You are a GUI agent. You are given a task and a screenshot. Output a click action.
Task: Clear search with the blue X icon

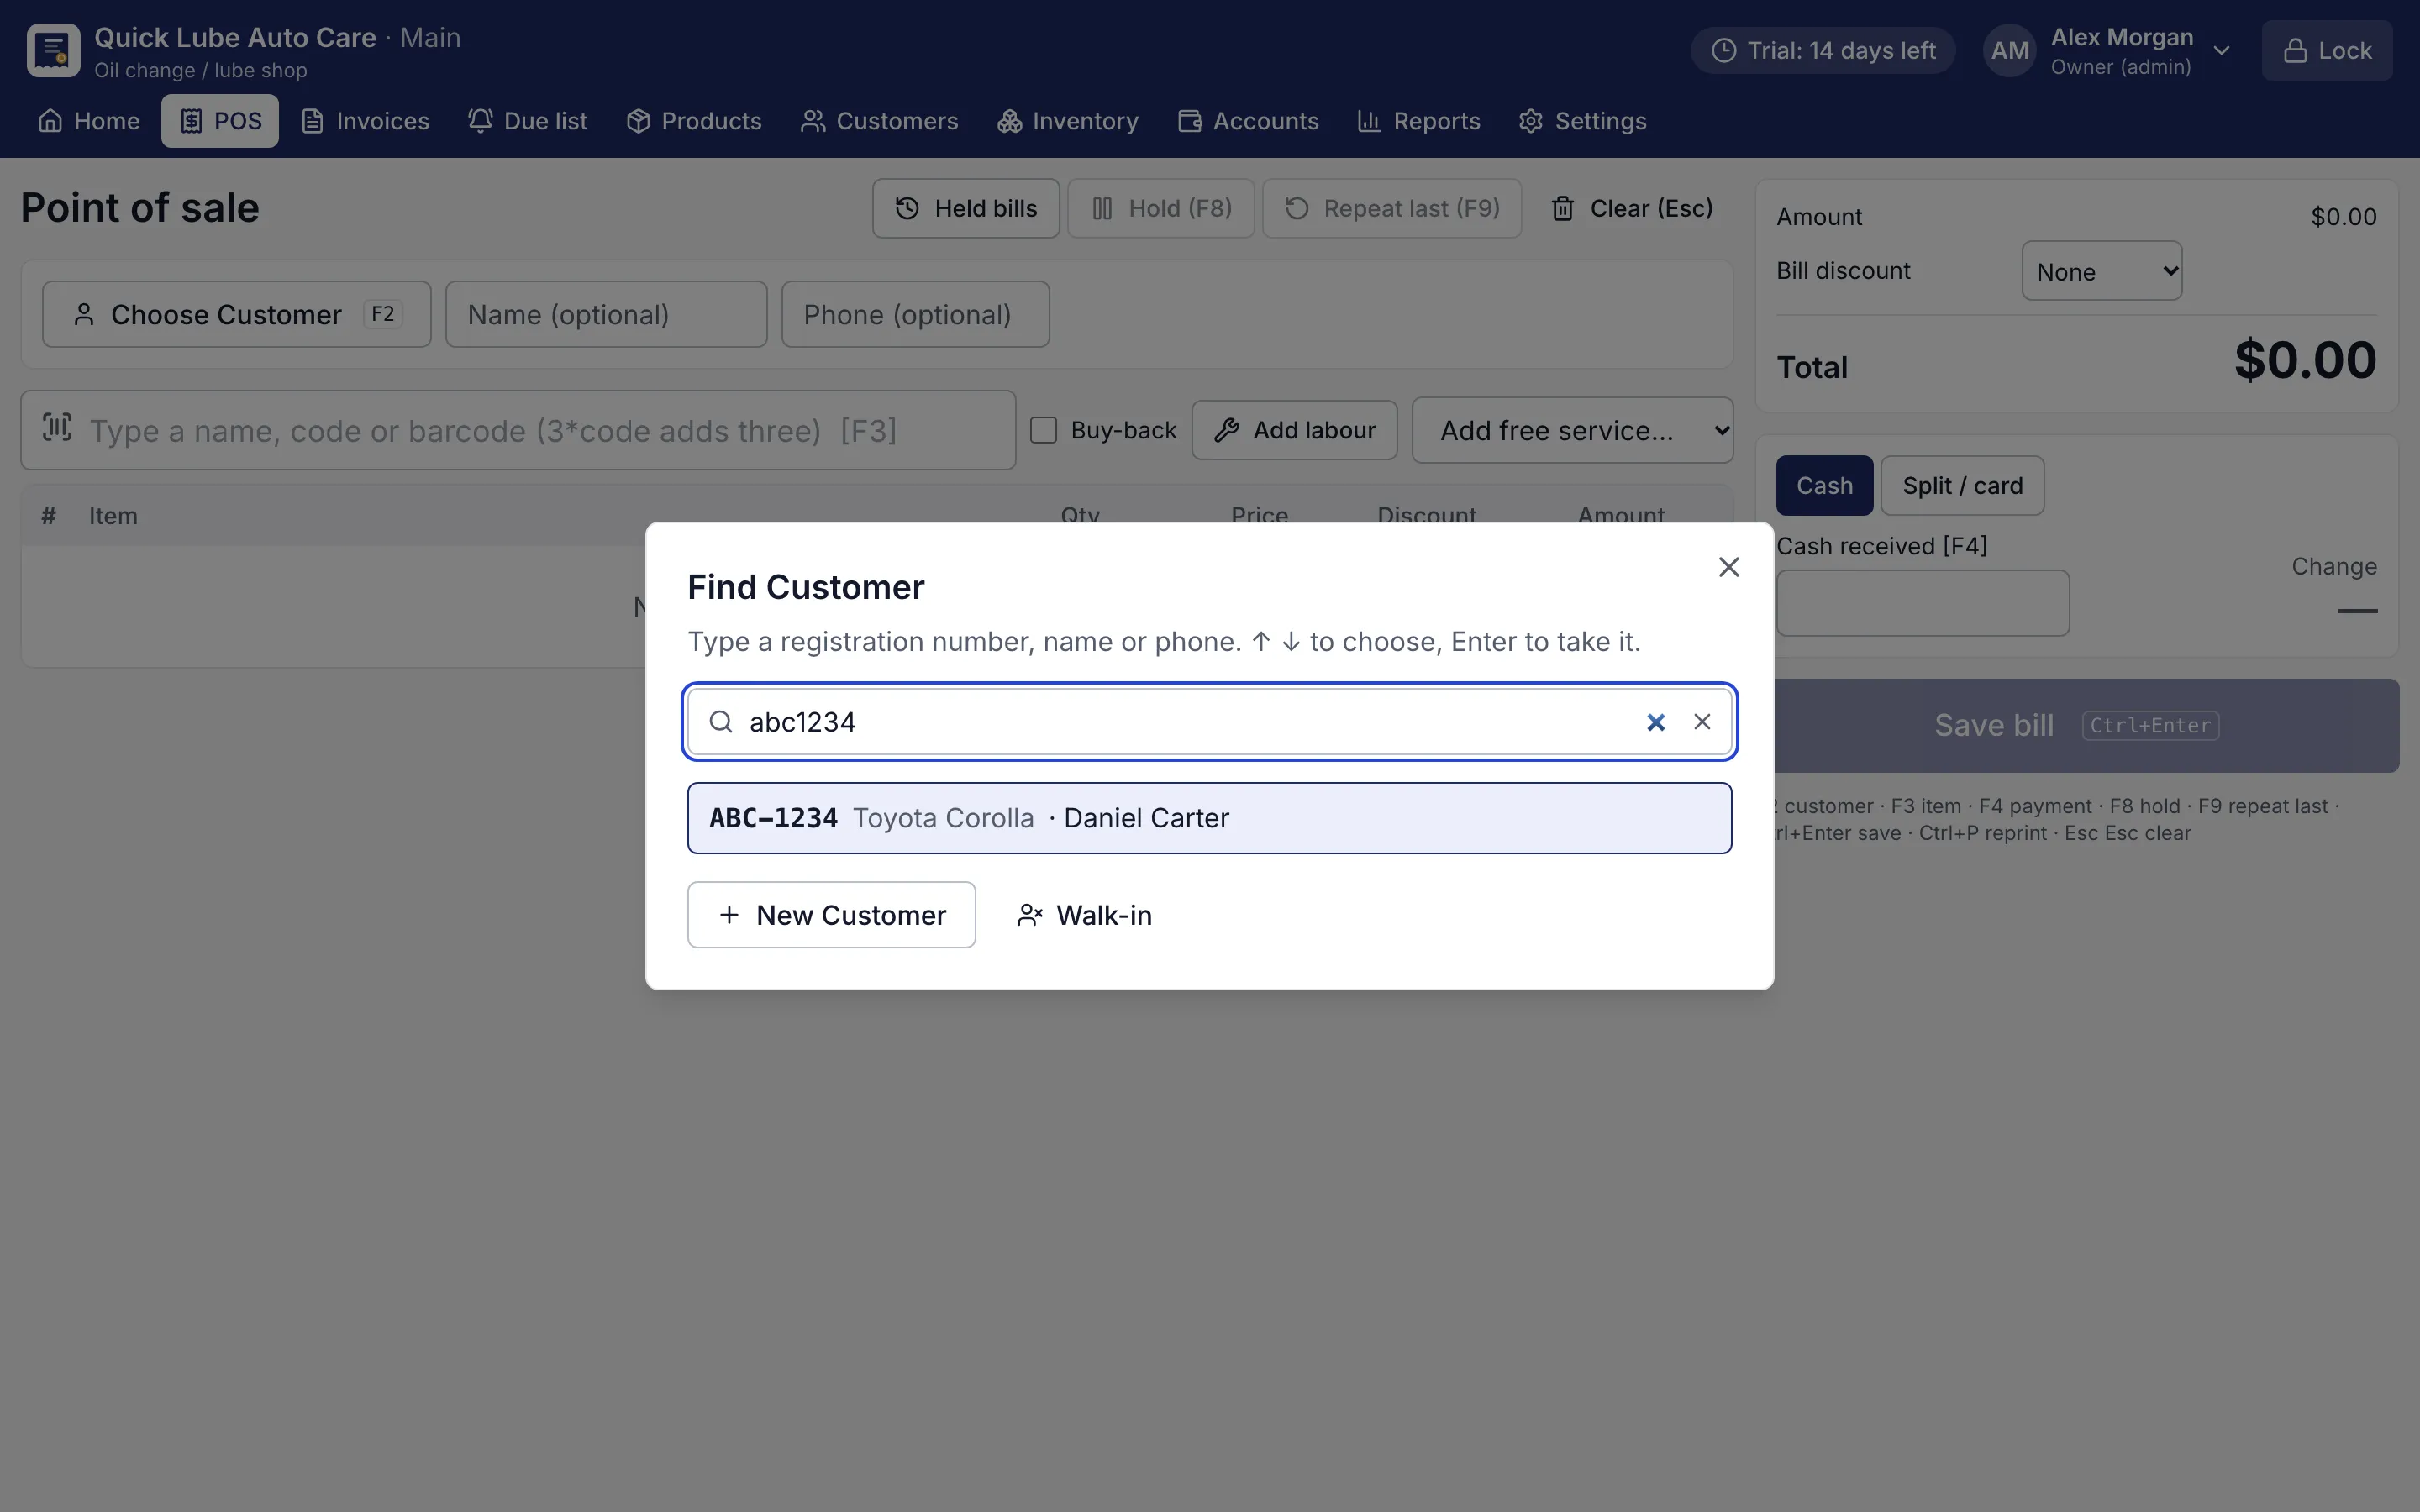coord(1656,722)
